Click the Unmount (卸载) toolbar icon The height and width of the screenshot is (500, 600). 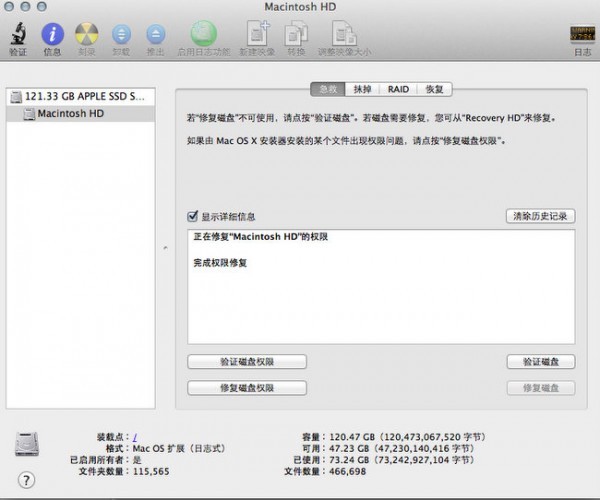pos(121,34)
